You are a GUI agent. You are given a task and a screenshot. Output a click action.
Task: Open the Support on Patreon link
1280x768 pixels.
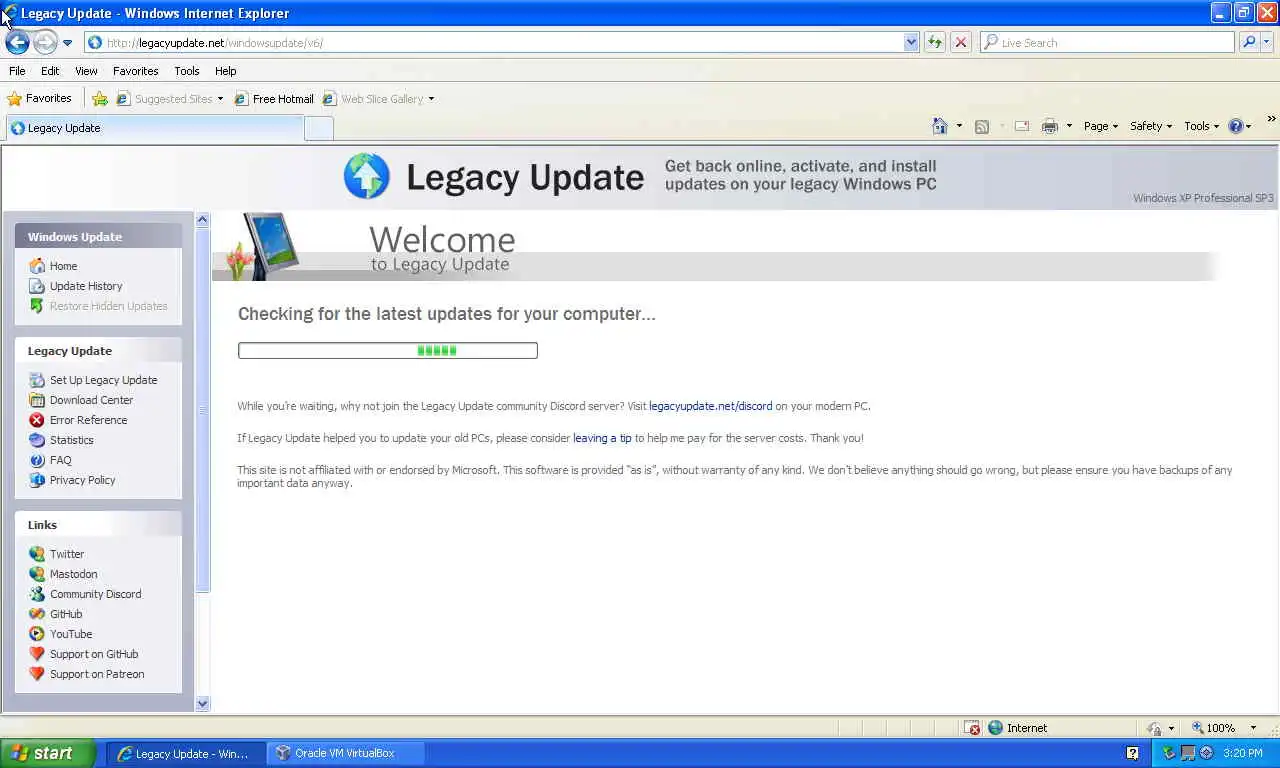[x=97, y=674]
